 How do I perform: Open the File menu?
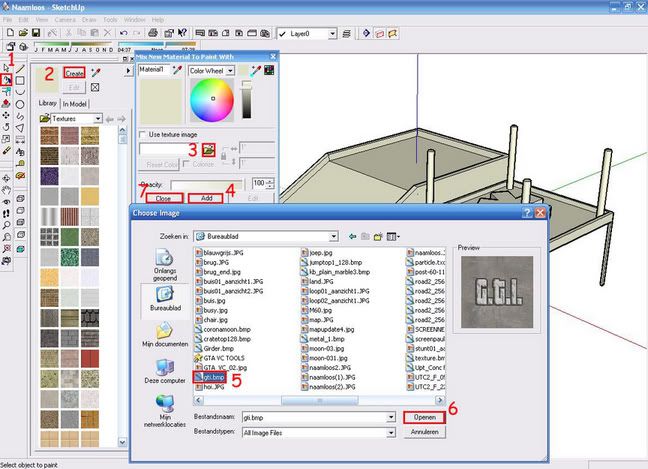coord(7,20)
